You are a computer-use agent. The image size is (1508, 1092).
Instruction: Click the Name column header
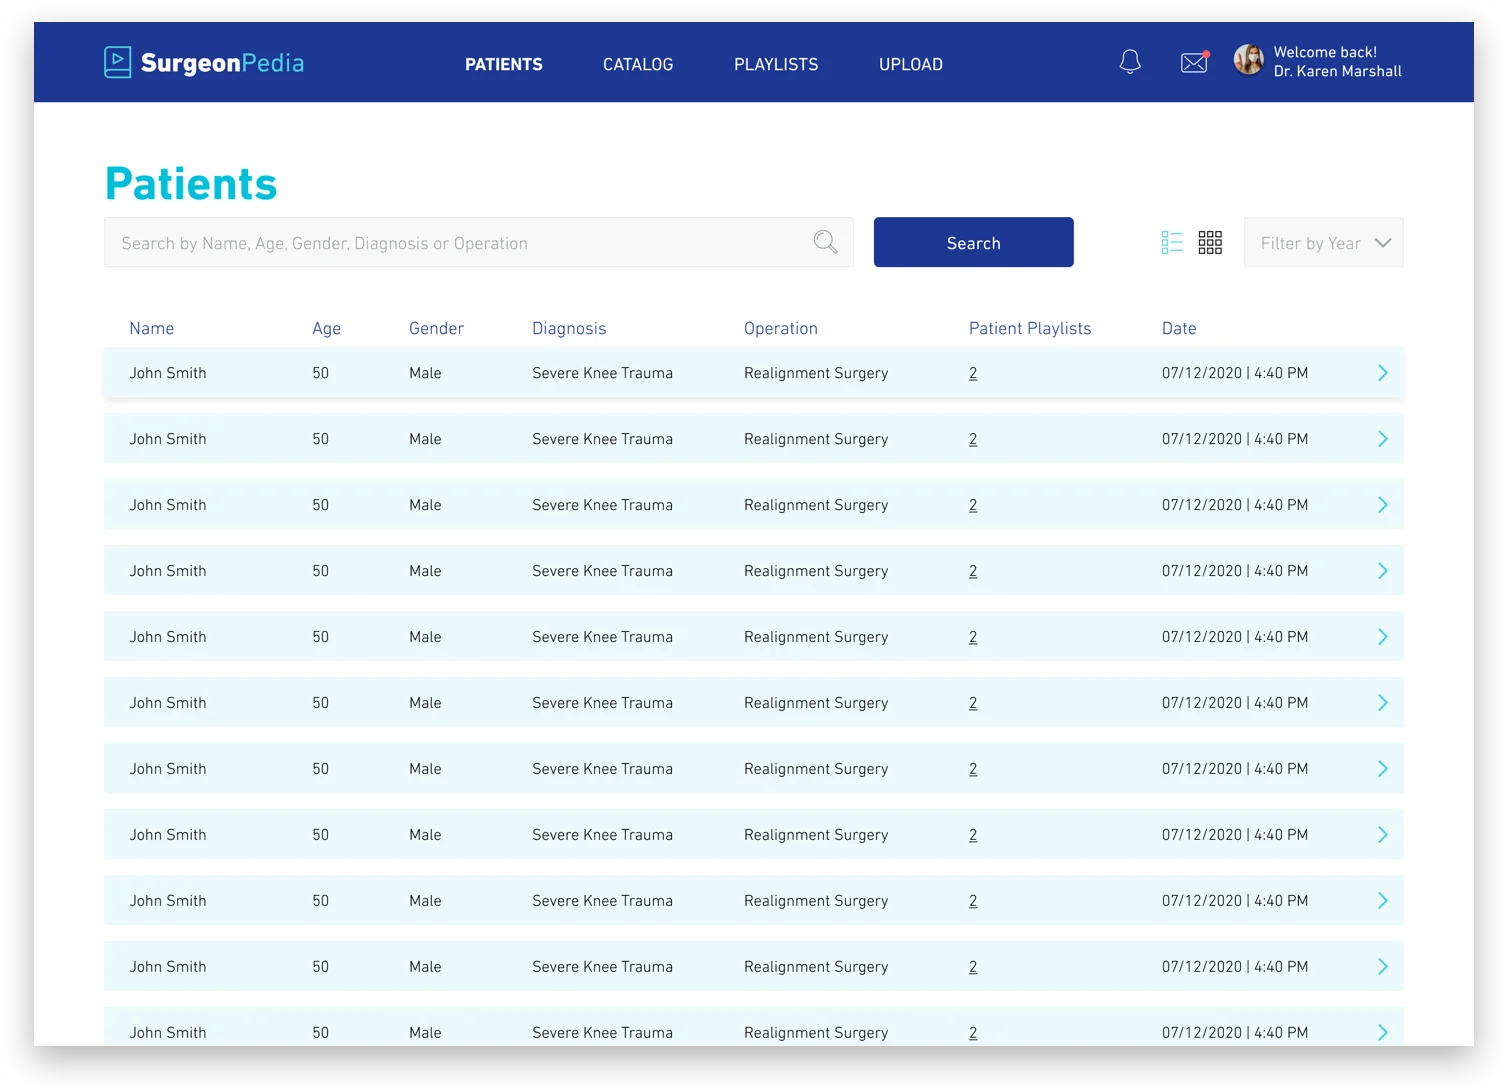click(152, 328)
